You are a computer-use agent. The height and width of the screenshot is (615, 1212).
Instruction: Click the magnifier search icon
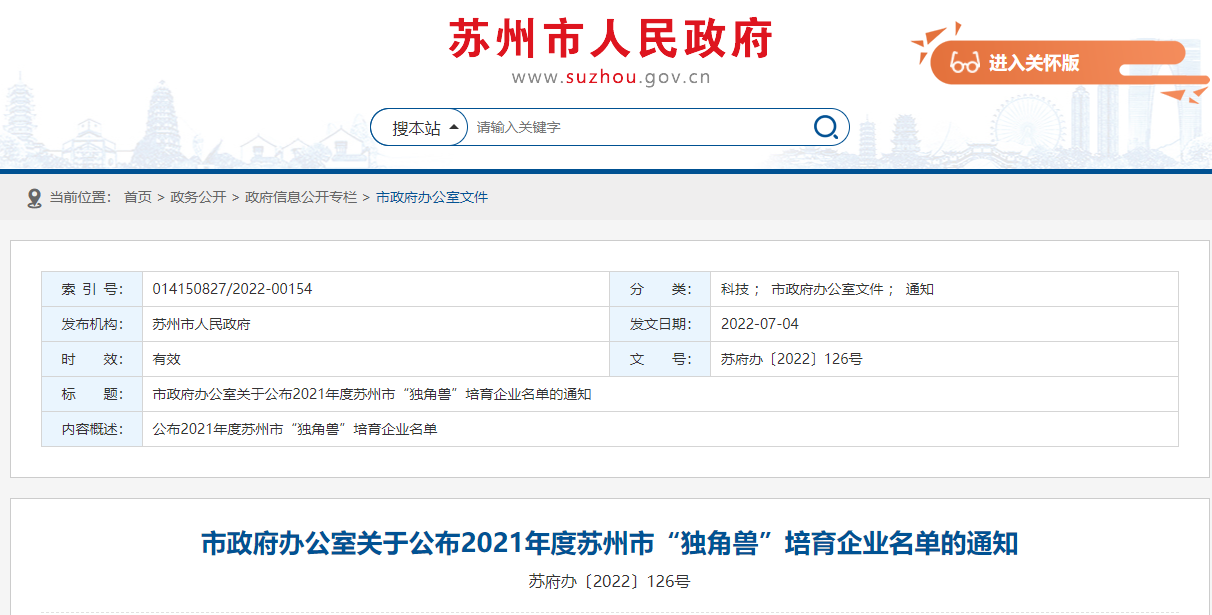click(826, 127)
